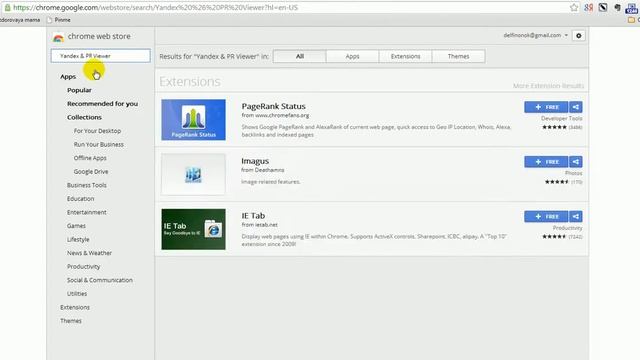640x360 pixels.
Task: Click the black square extension icon in toolbar
Action: tap(603, 7)
